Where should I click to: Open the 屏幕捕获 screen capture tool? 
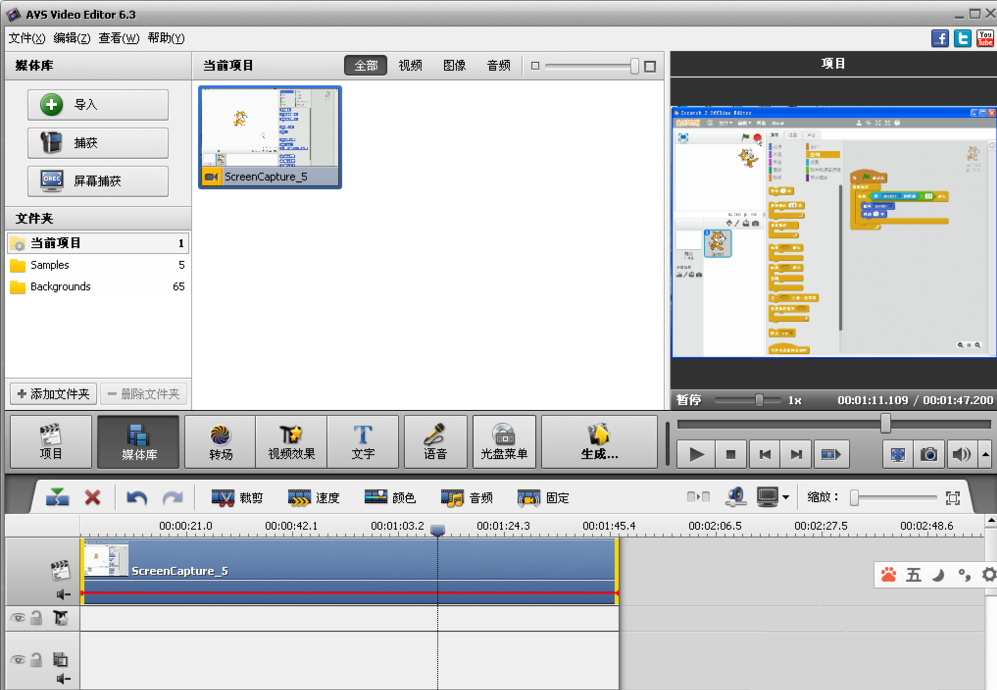coord(97,181)
